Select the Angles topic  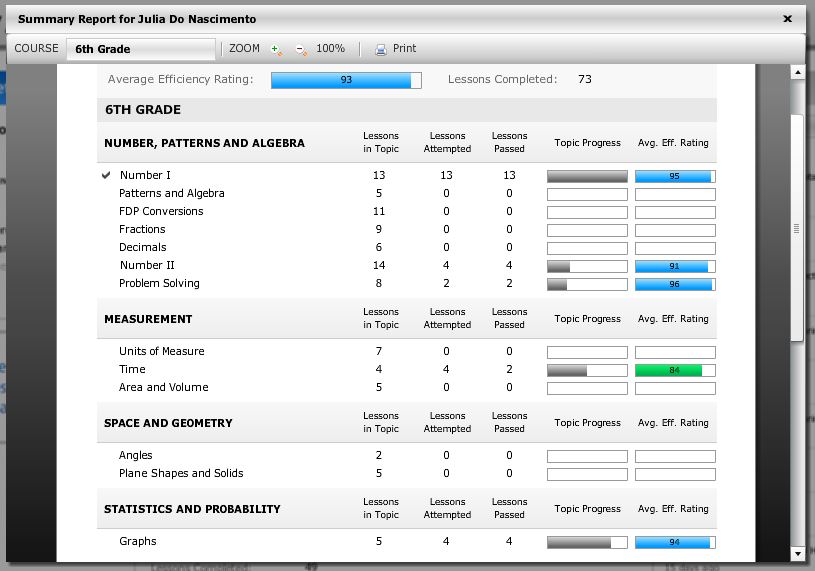[136, 455]
